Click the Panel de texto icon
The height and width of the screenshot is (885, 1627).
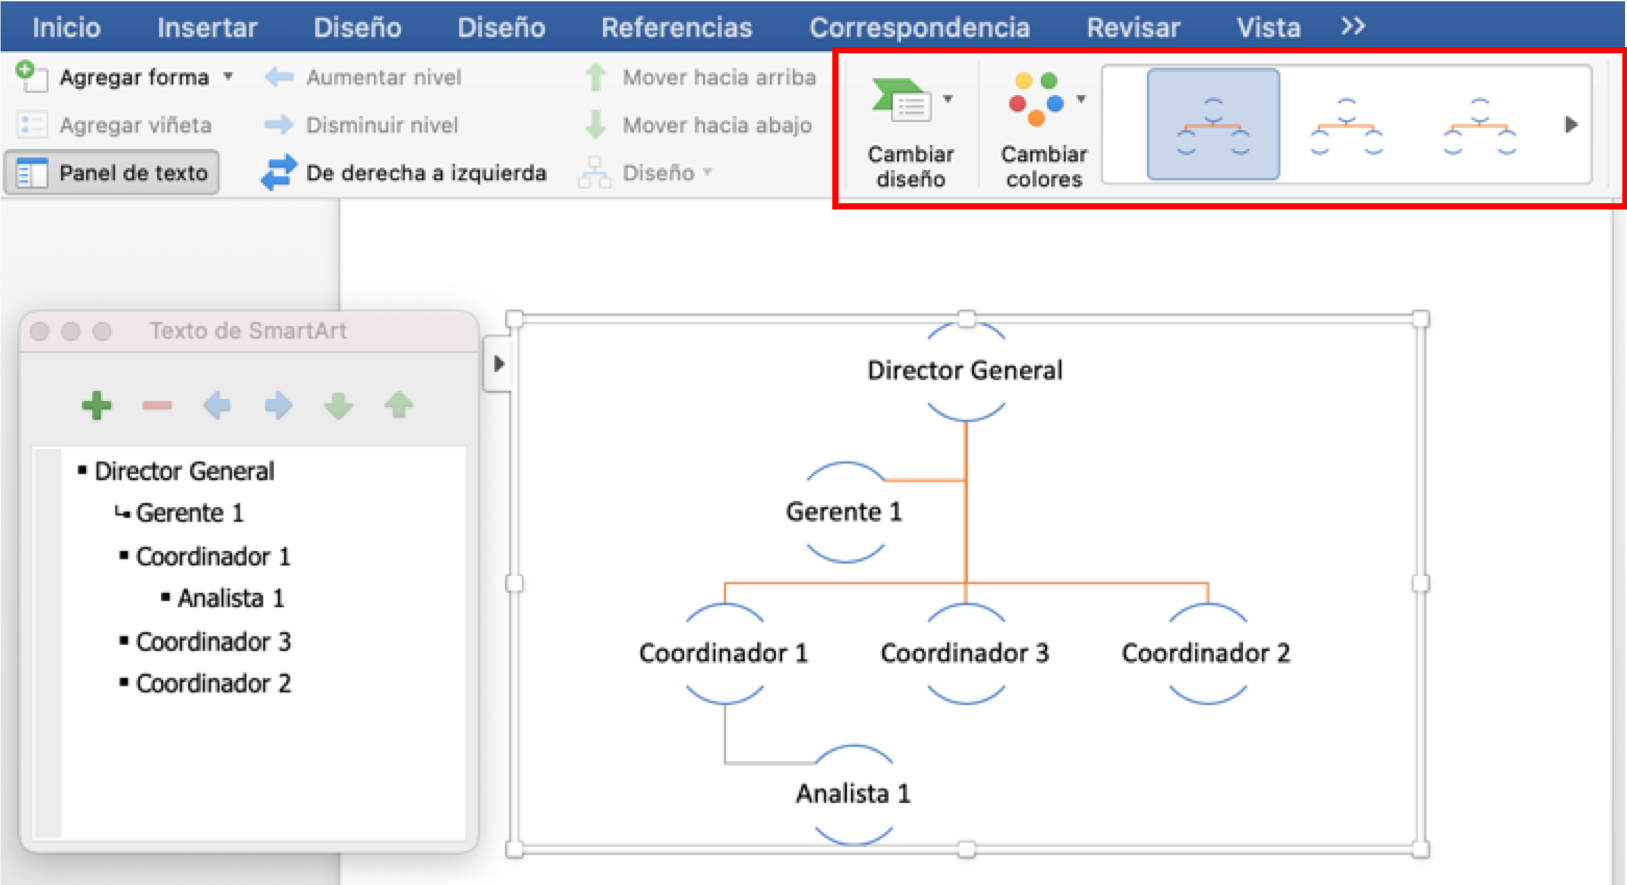click(32, 173)
